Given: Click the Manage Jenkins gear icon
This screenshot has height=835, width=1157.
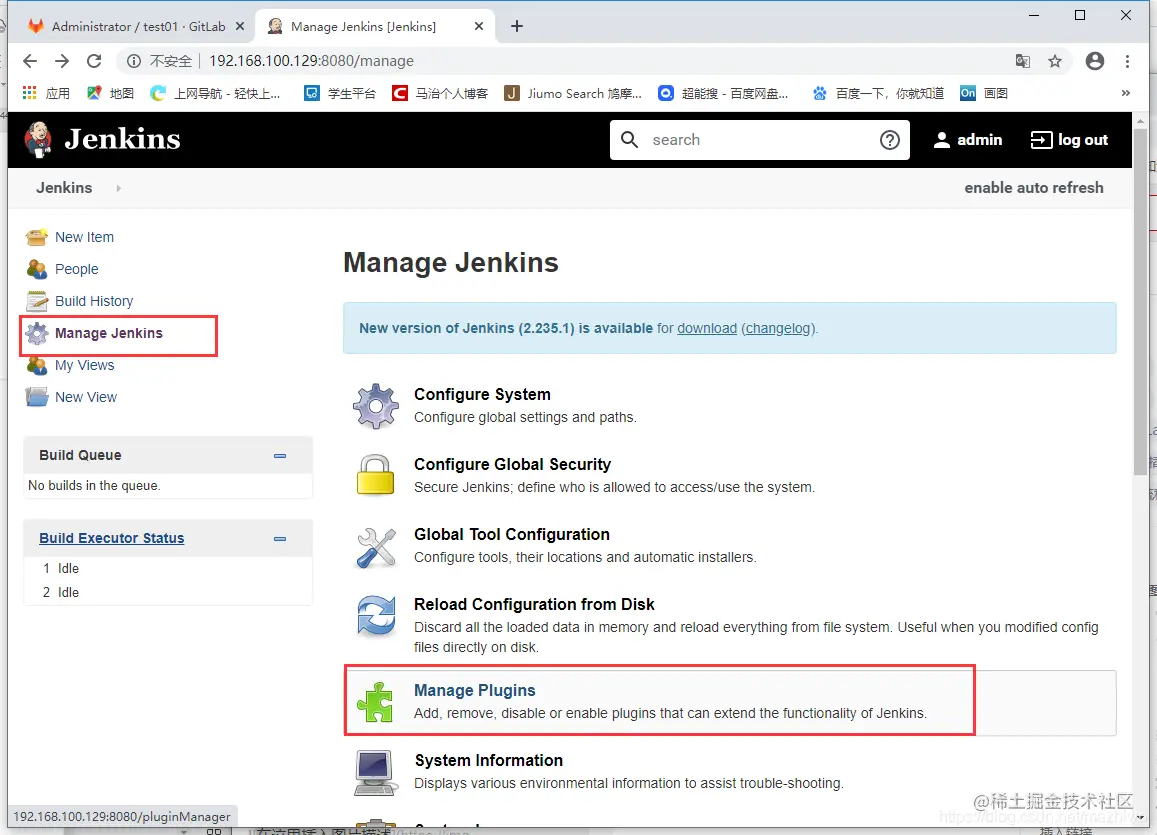Looking at the screenshot, I should tap(37, 333).
